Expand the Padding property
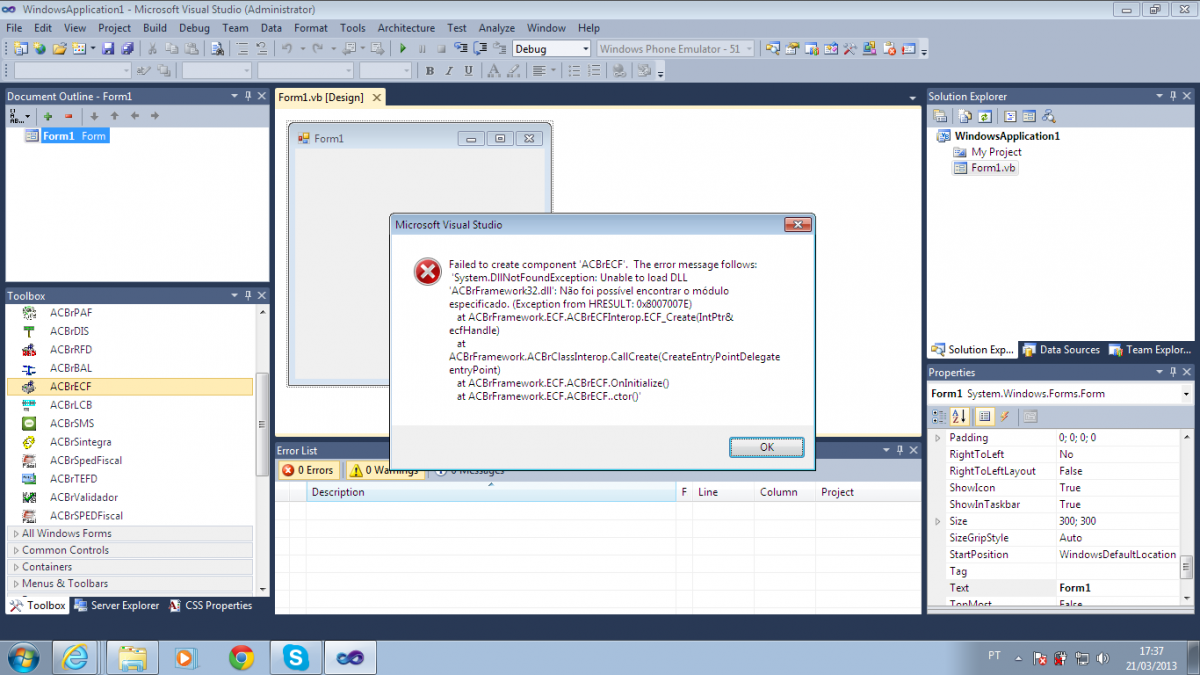 [937, 438]
